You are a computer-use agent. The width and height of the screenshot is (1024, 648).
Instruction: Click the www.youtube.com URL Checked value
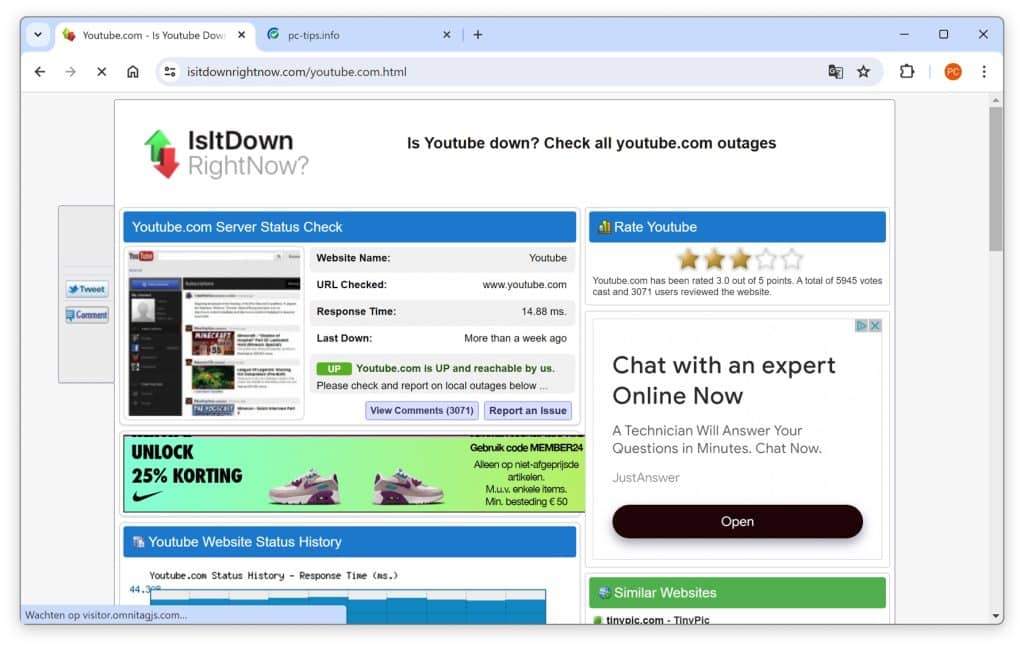click(x=524, y=285)
